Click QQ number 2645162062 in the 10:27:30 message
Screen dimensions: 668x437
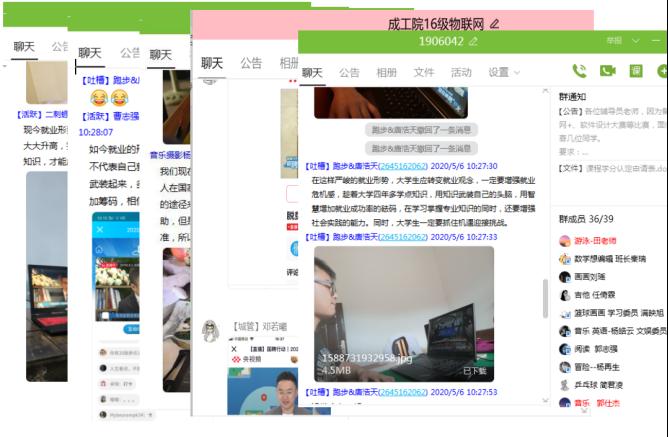point(402,166)
